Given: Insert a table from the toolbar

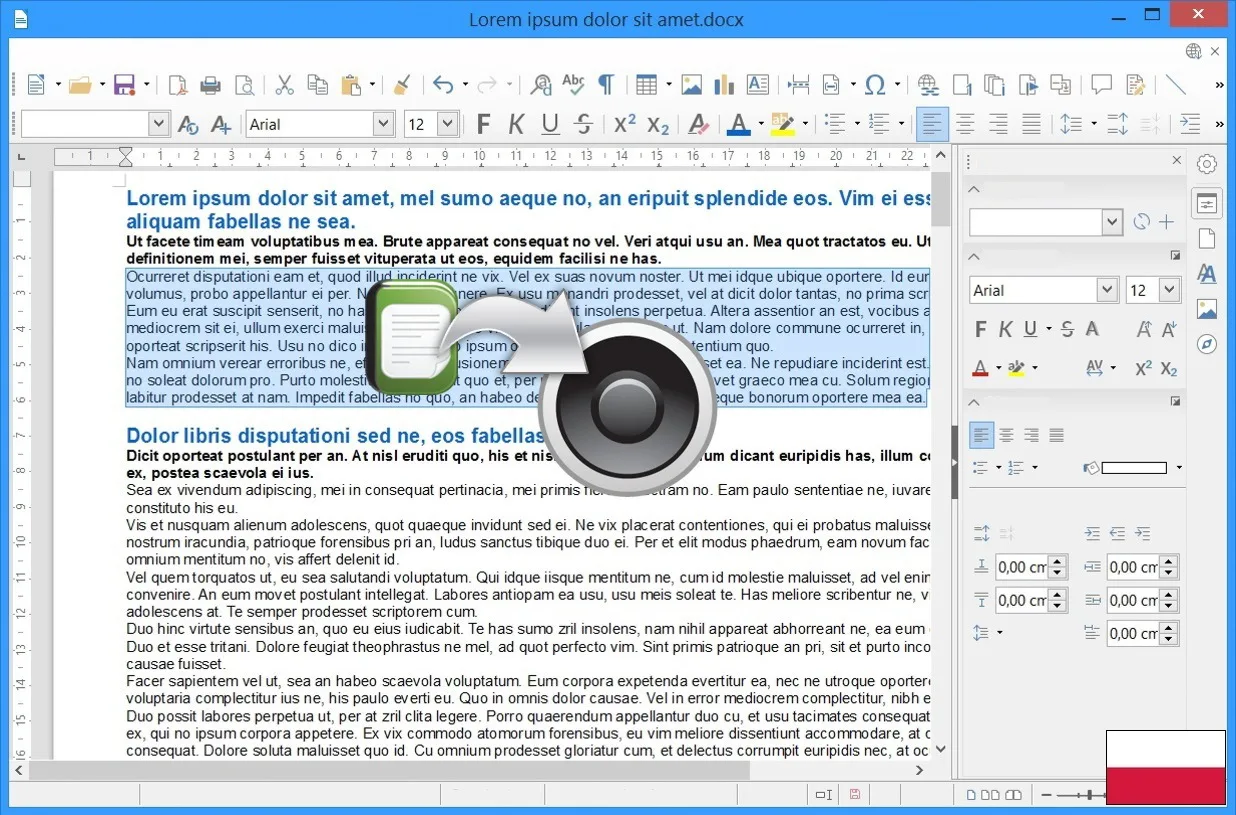Looking at the screenshot, I should (x=646, y=85).
